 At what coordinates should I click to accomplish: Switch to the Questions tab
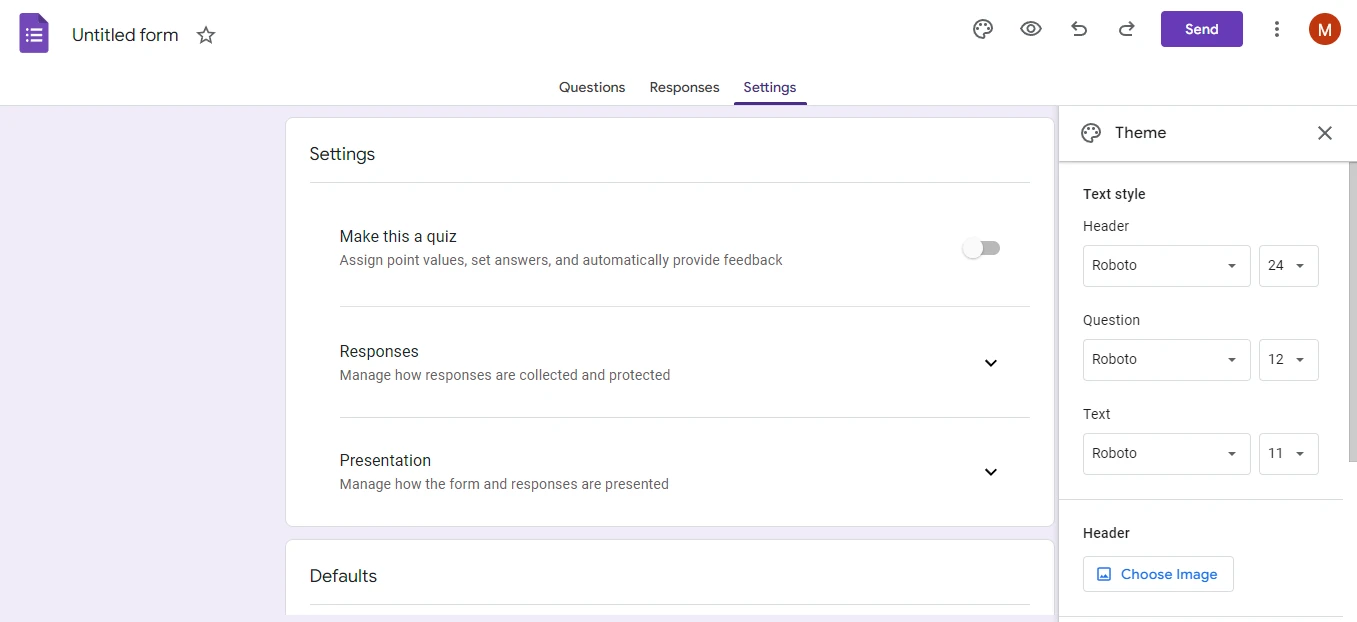click(591, 87)
